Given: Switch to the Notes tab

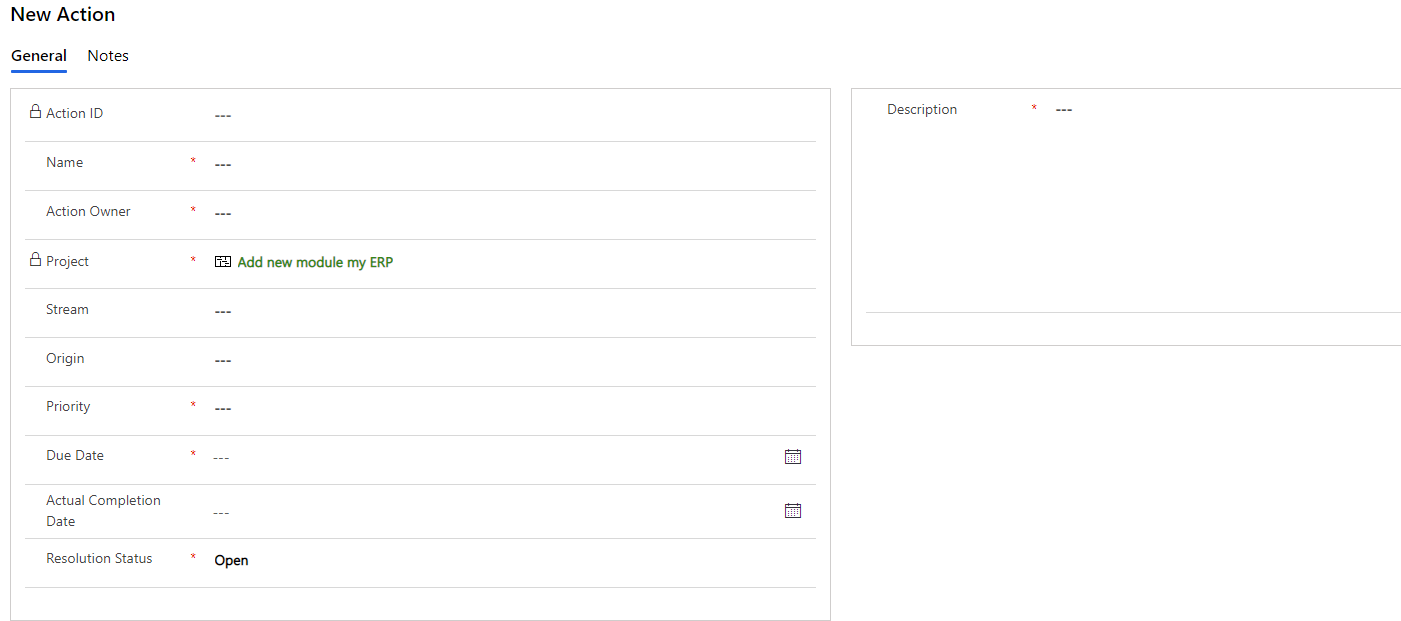Looking at the screenshot, I should tap(107, 55).
